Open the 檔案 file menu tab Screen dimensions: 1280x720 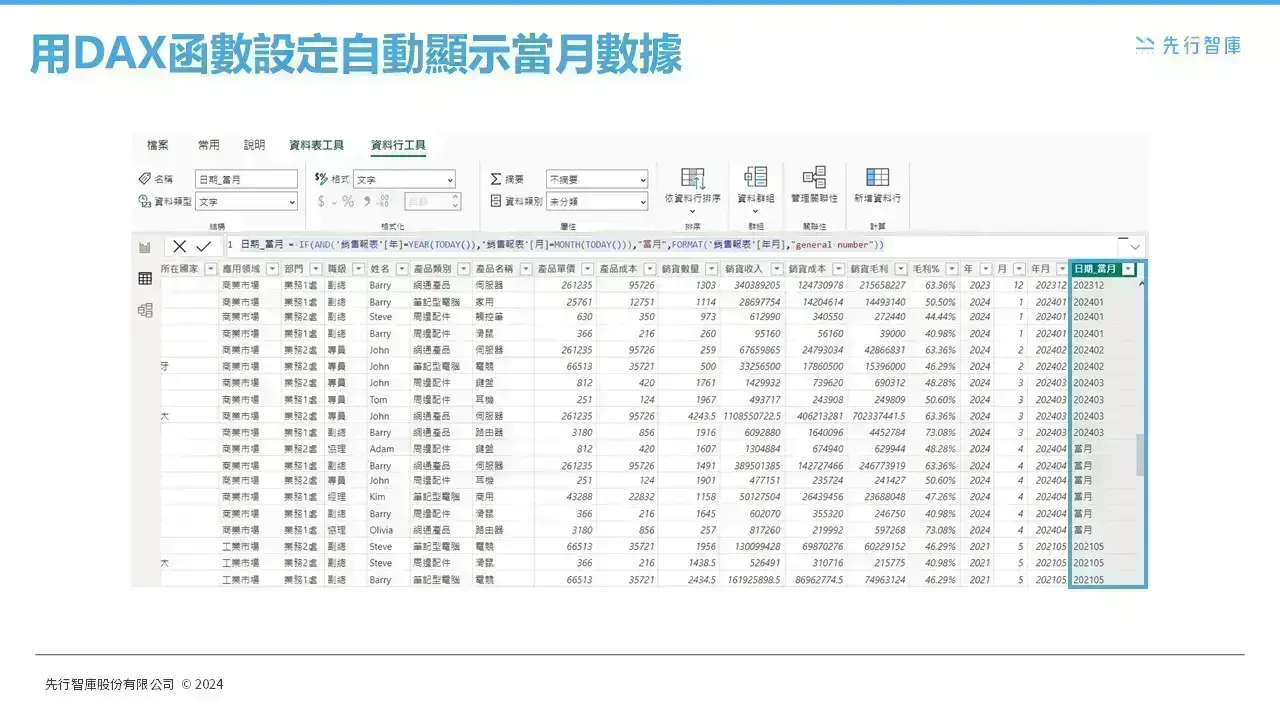pyautogui.click(x=158, y=145)
